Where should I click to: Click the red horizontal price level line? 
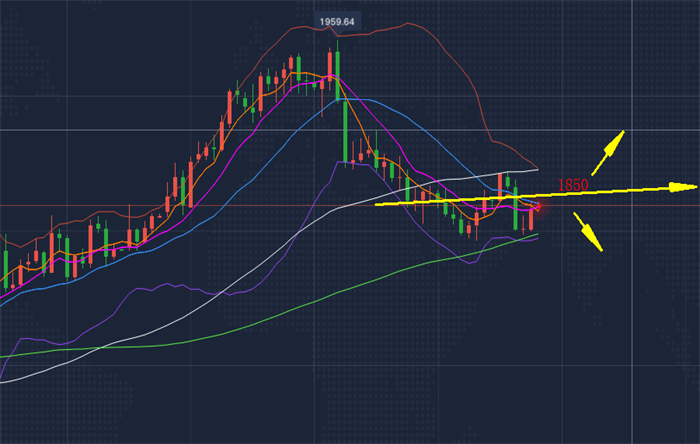tap(350, 206)
